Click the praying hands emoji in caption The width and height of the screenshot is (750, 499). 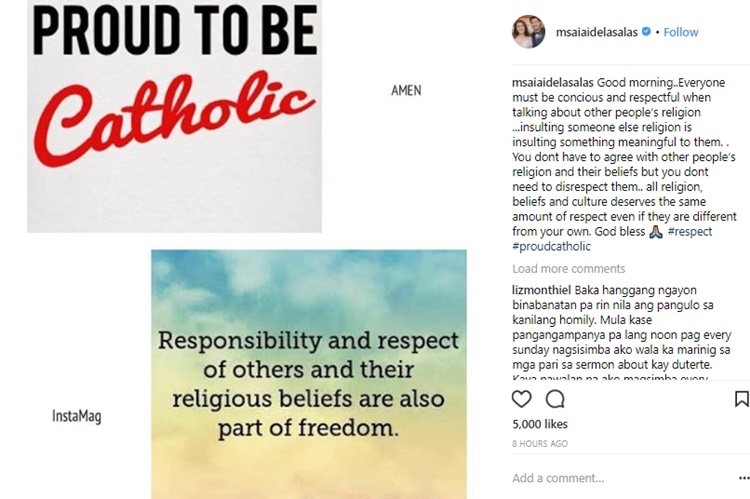[656, 231]
